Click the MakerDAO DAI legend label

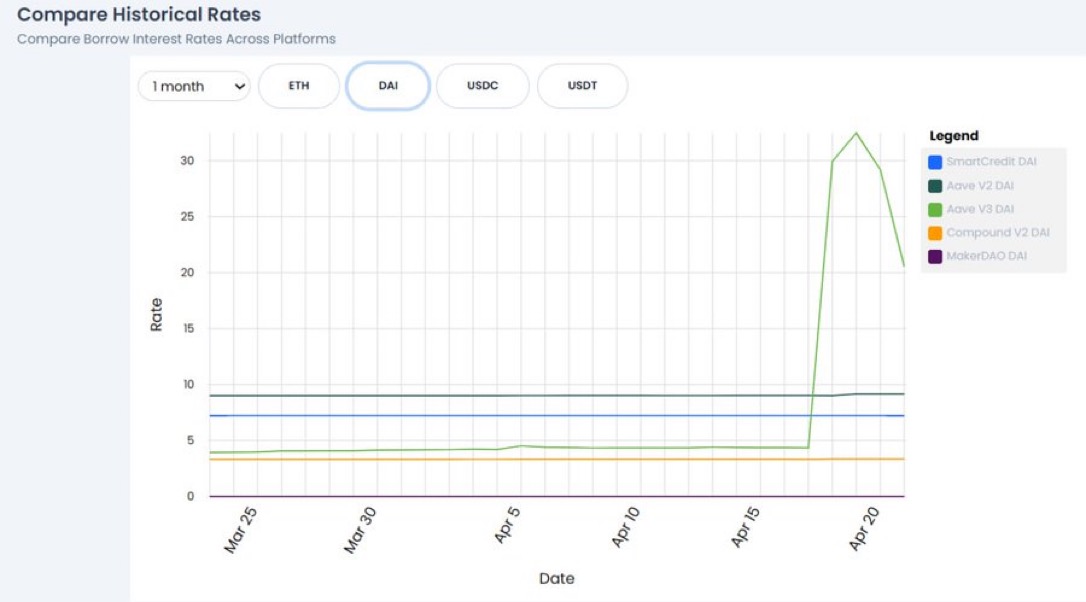point(986,256)
